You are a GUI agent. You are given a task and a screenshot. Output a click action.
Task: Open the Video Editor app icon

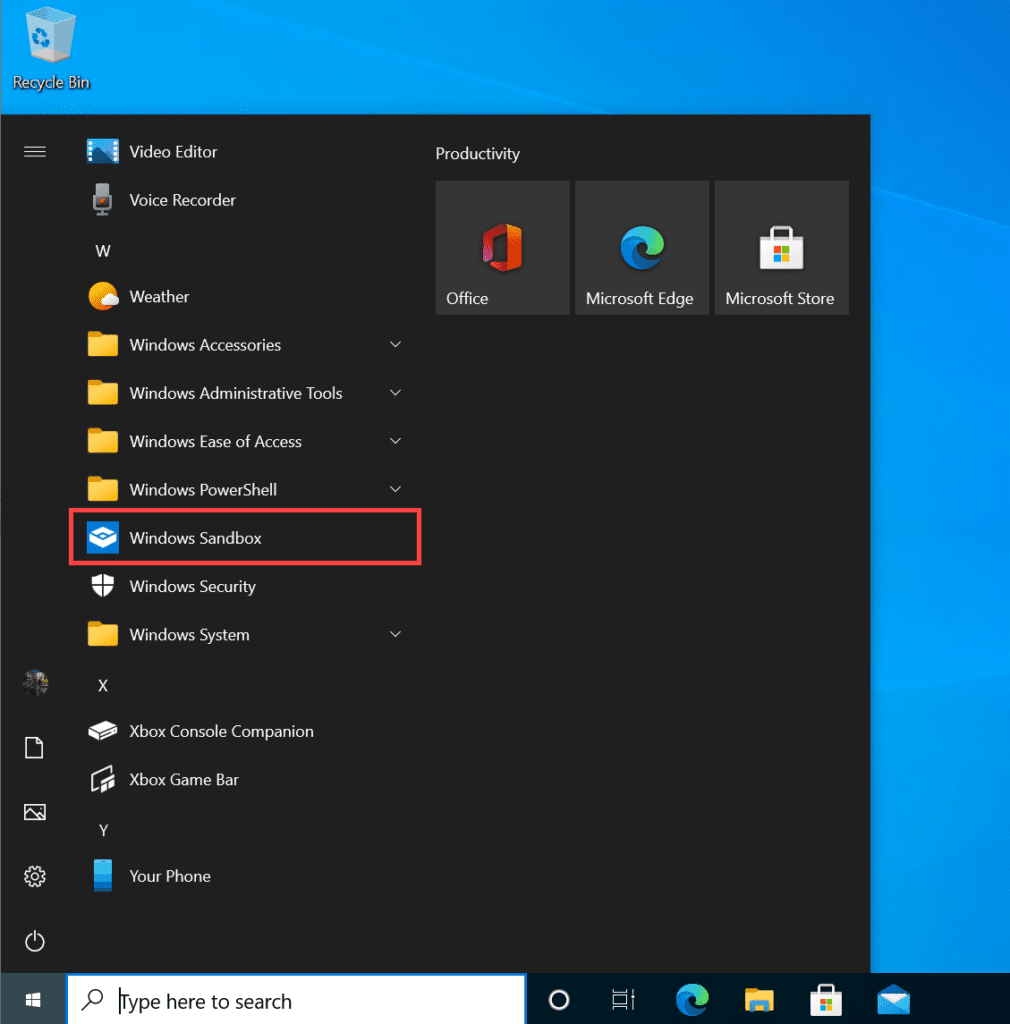[x=103, y=152]
